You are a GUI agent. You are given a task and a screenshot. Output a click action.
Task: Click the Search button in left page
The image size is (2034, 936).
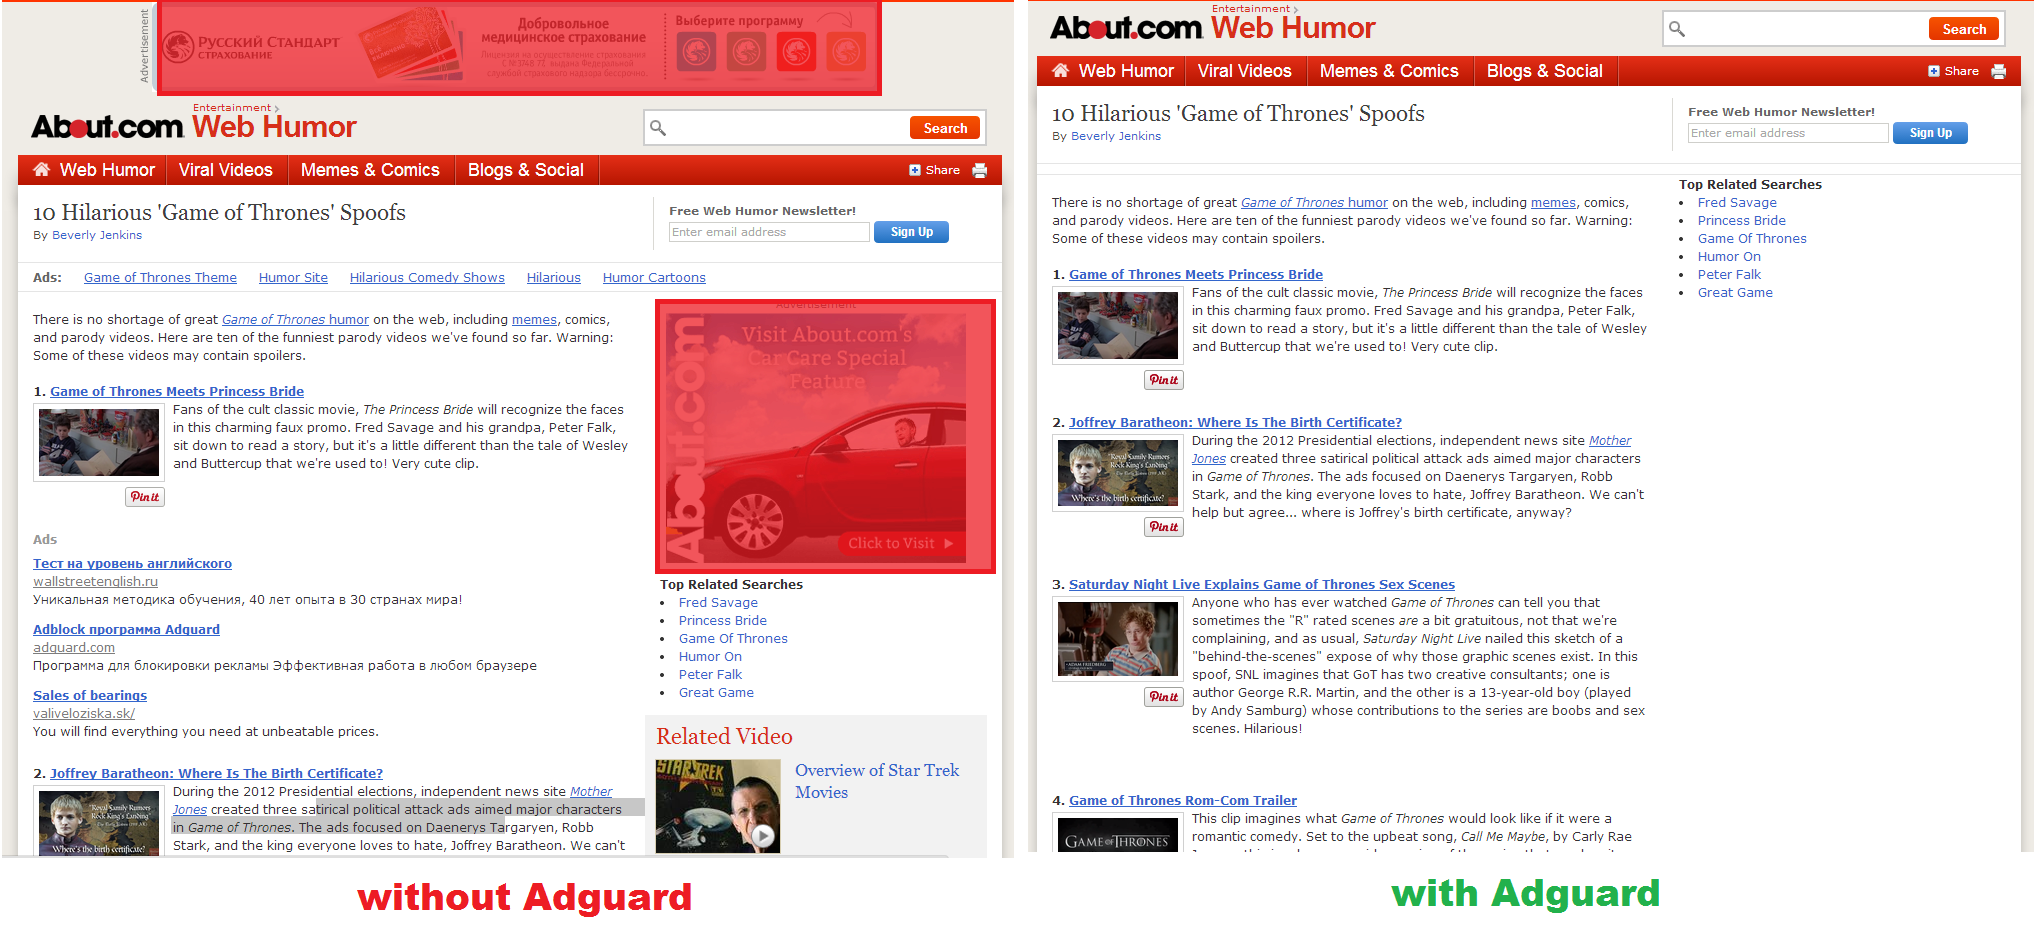(945, 128)
